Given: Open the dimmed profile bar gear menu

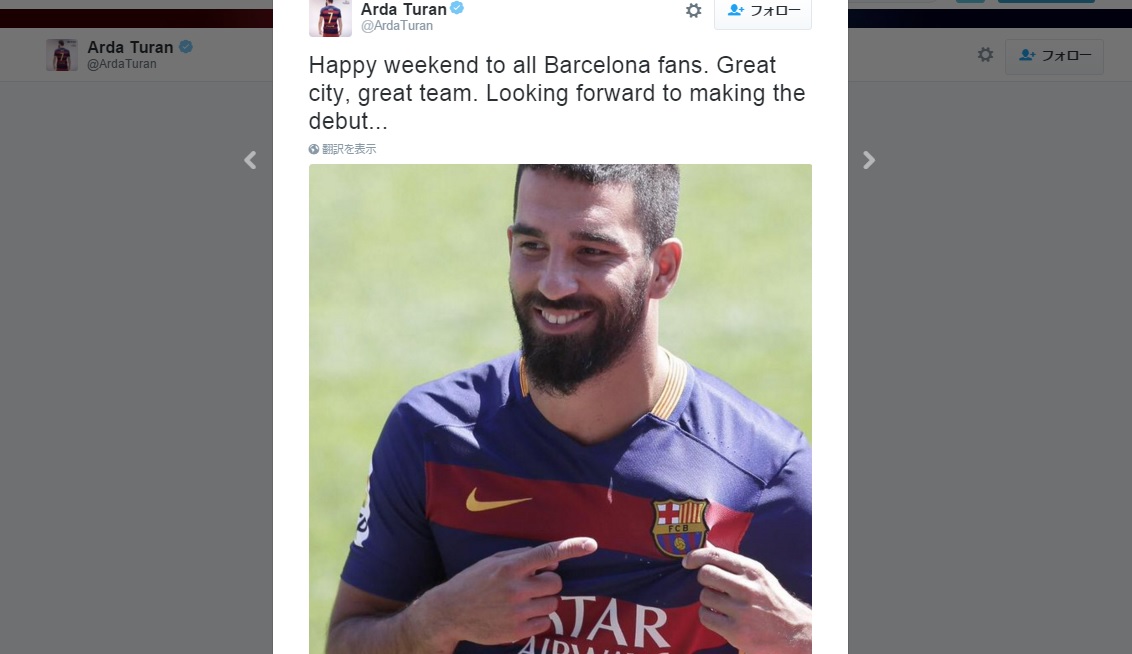Looking at the screenshot, I should point(985,55).
